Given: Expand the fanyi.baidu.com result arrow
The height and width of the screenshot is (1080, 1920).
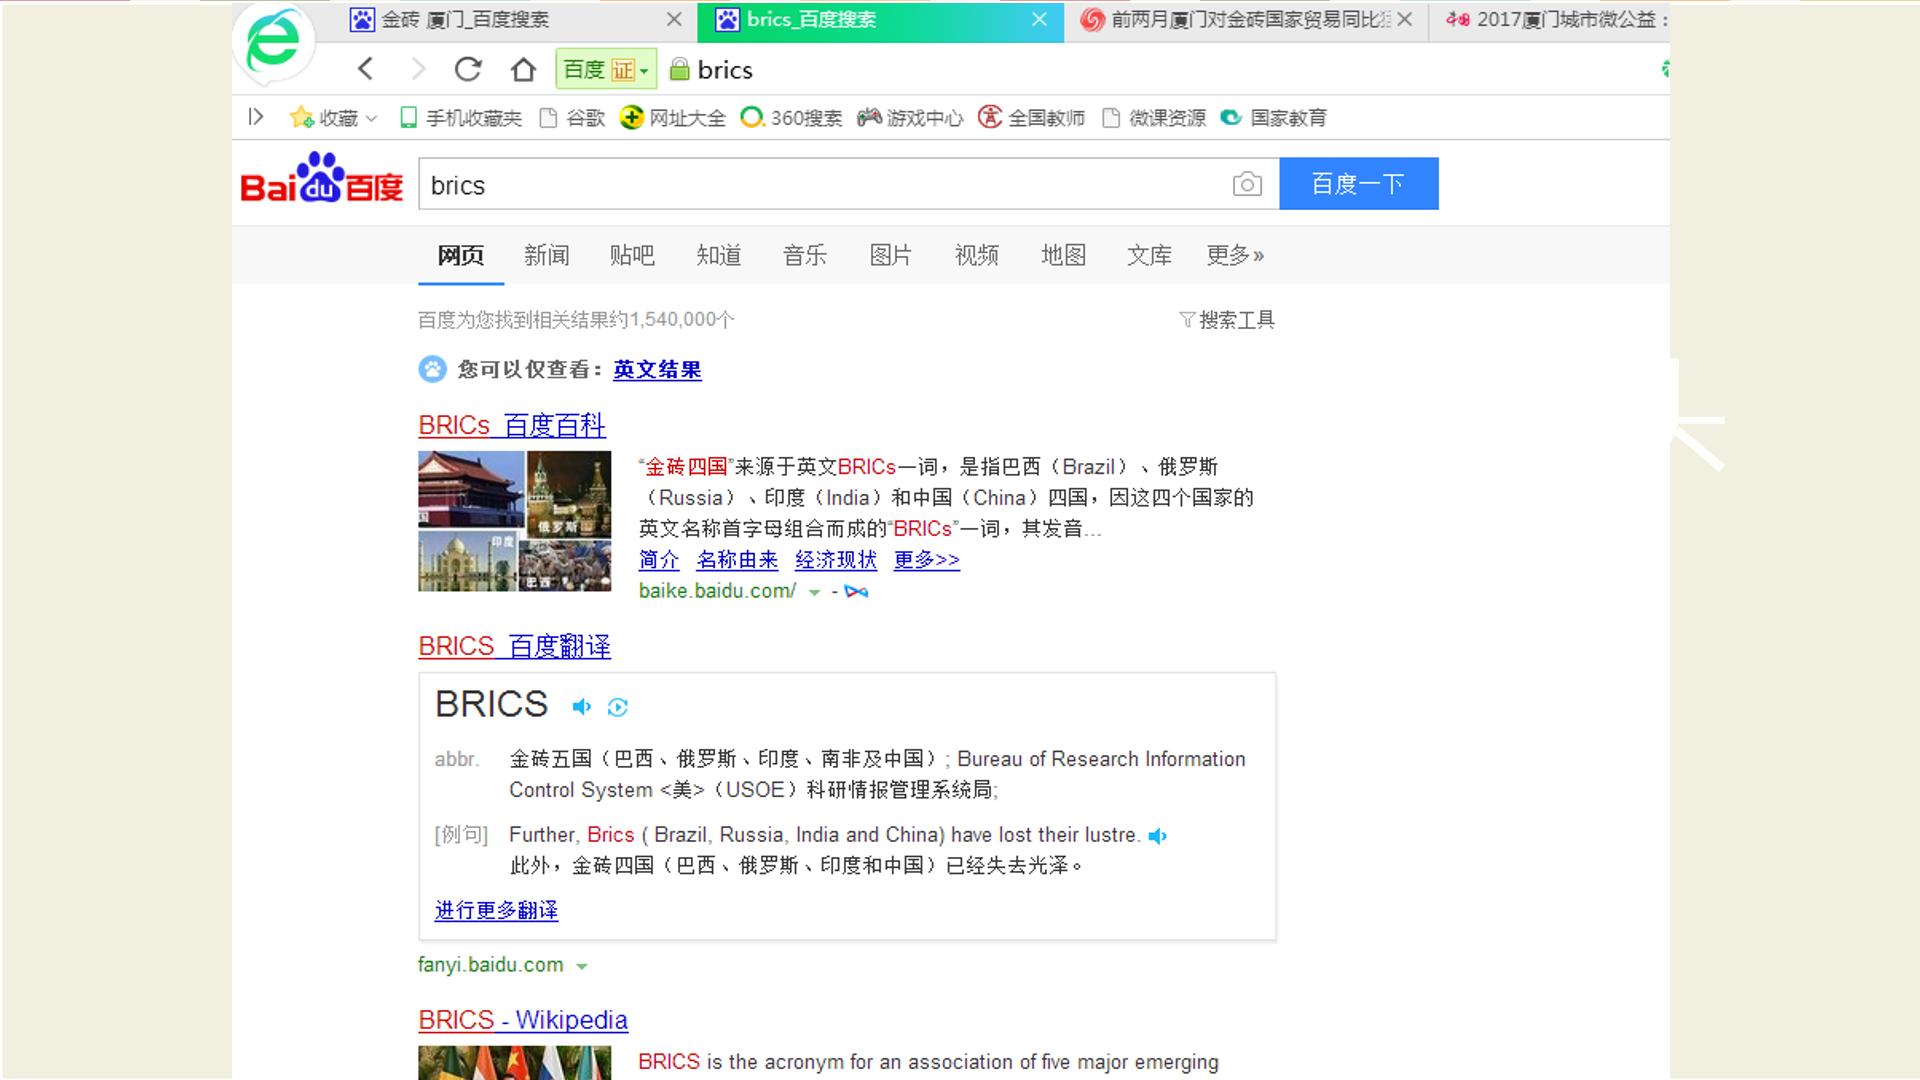Looking at the screenshot, I should [x=582, y=966].
